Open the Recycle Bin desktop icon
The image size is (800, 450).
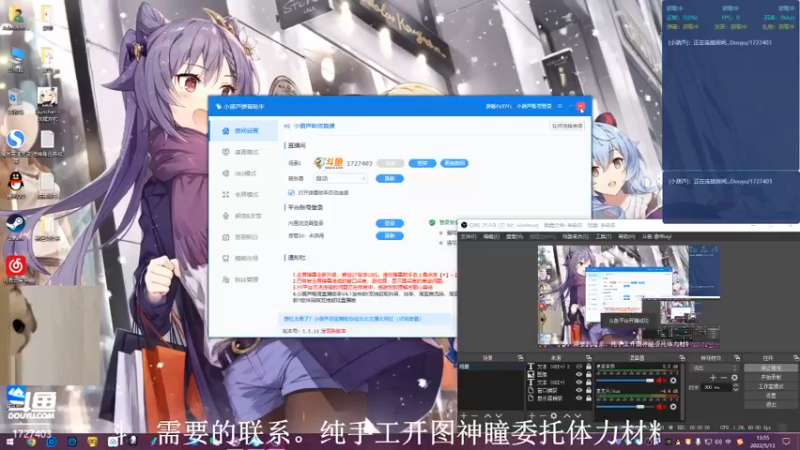15,99
